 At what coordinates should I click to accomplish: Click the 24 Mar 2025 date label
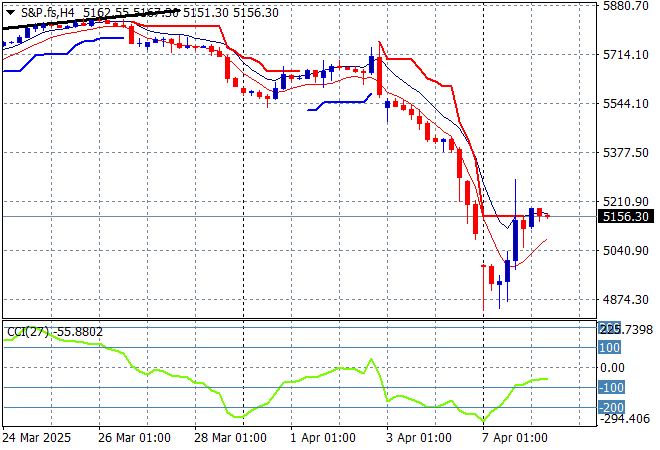click(x=37, y=438)
